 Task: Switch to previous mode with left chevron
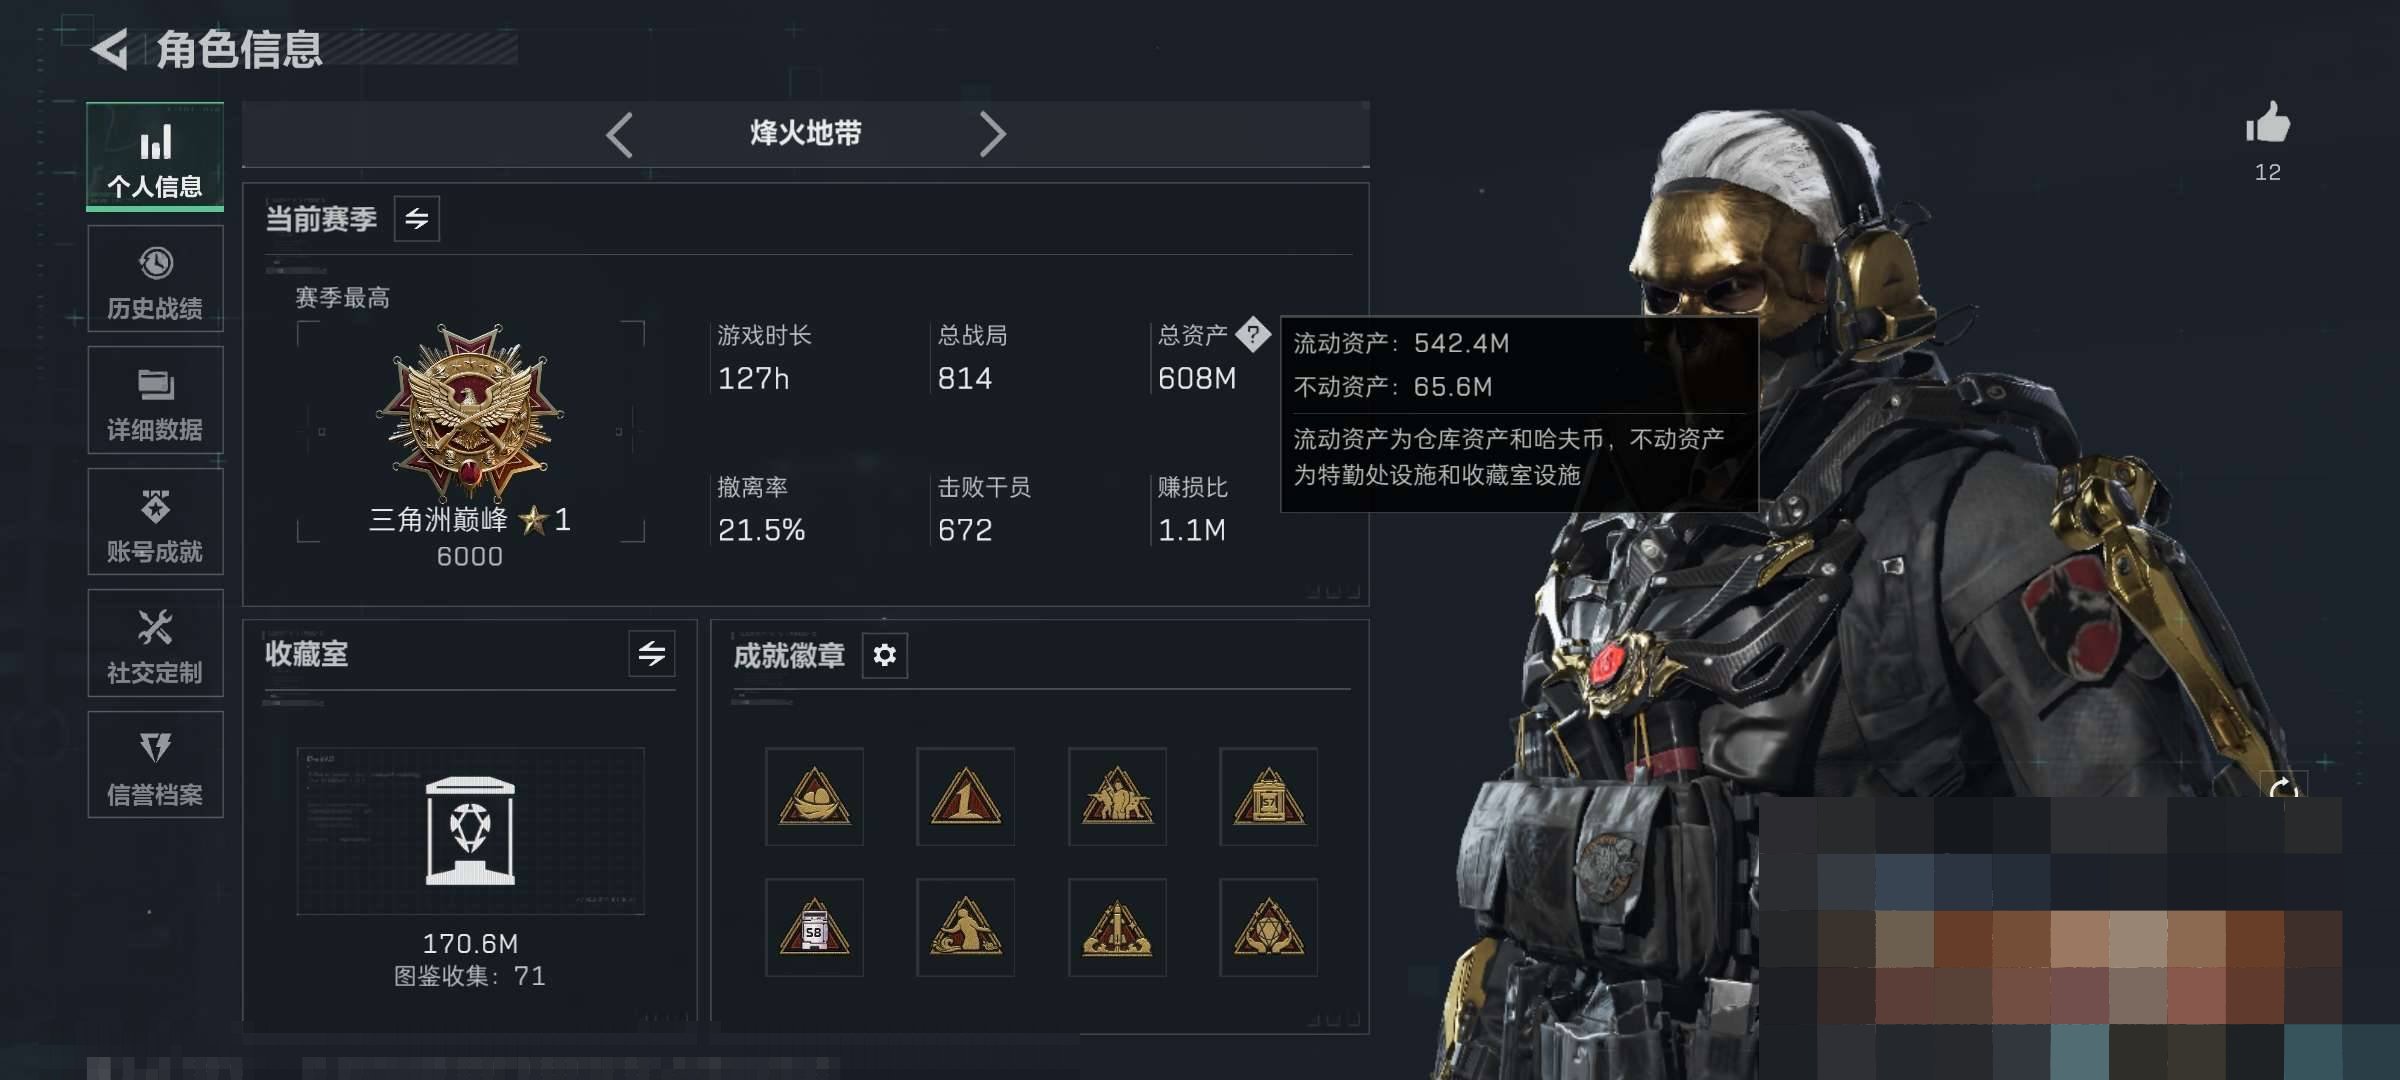(619, 134)
